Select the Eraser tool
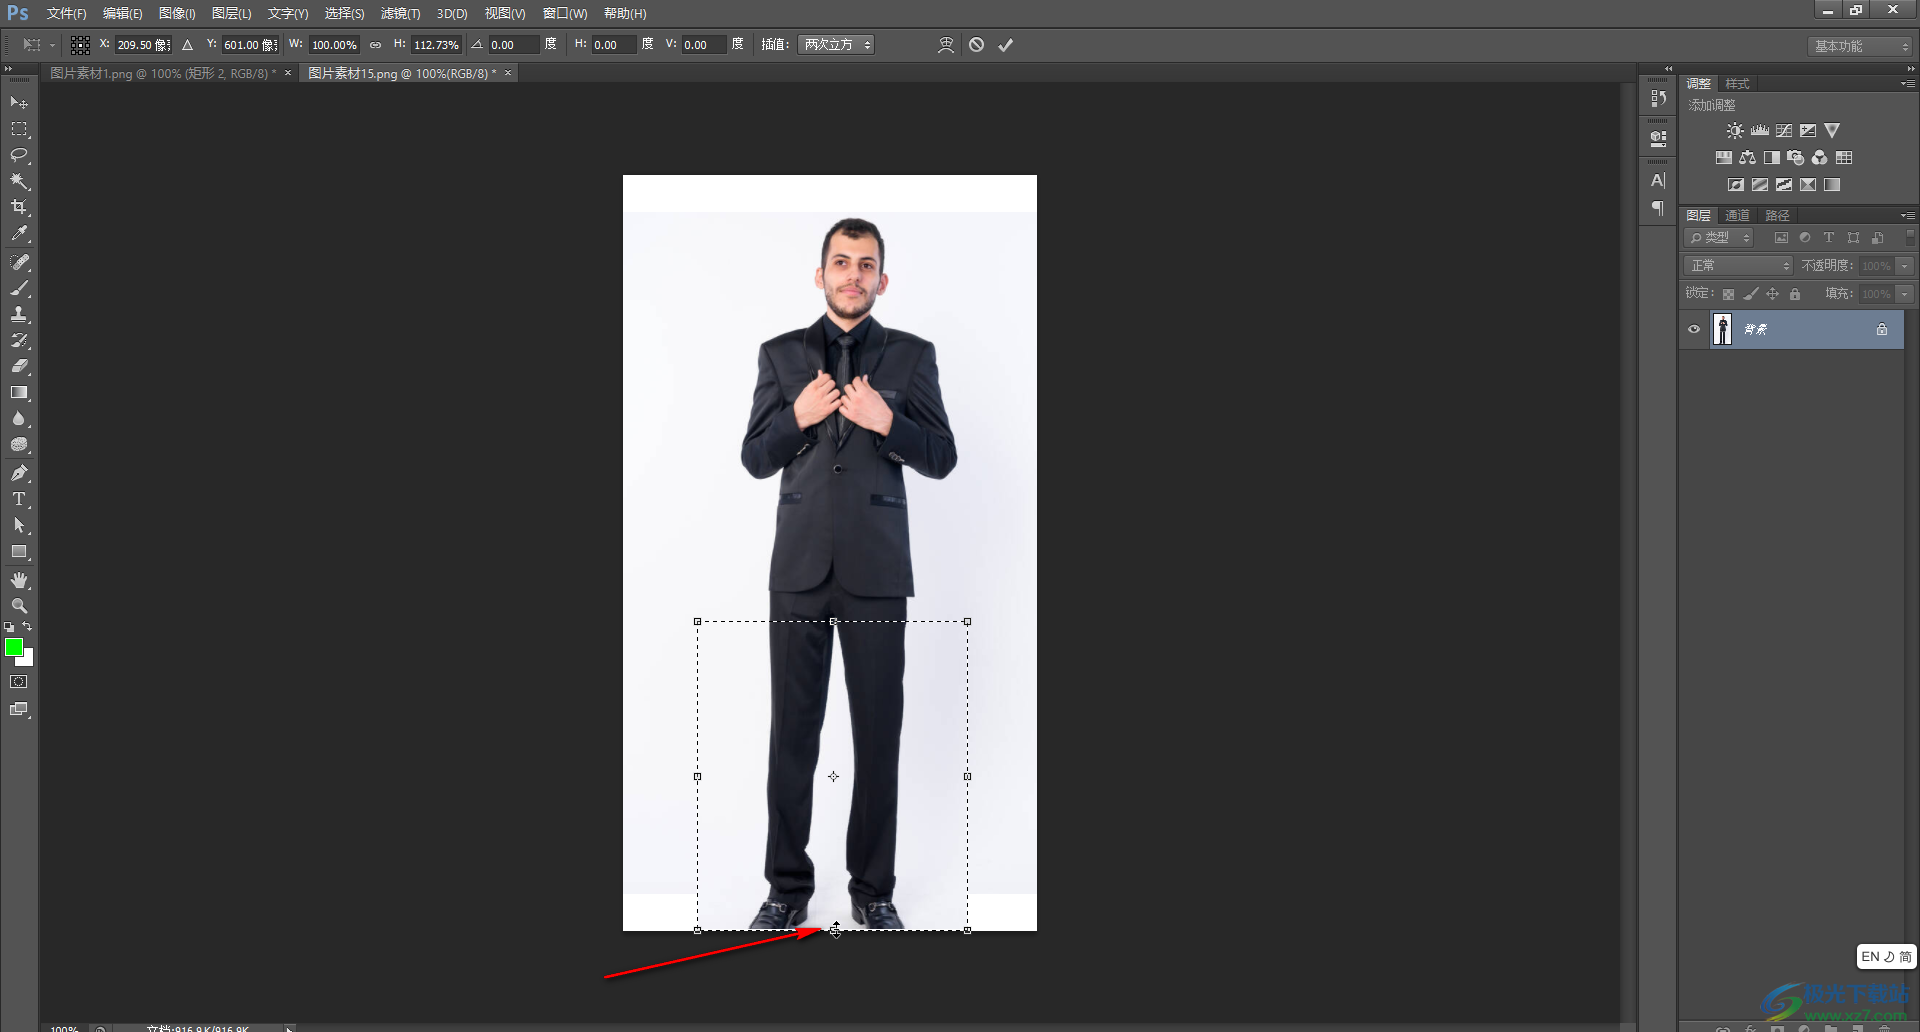Viewport: 1920px width, 1032px height. coord(19,366)
